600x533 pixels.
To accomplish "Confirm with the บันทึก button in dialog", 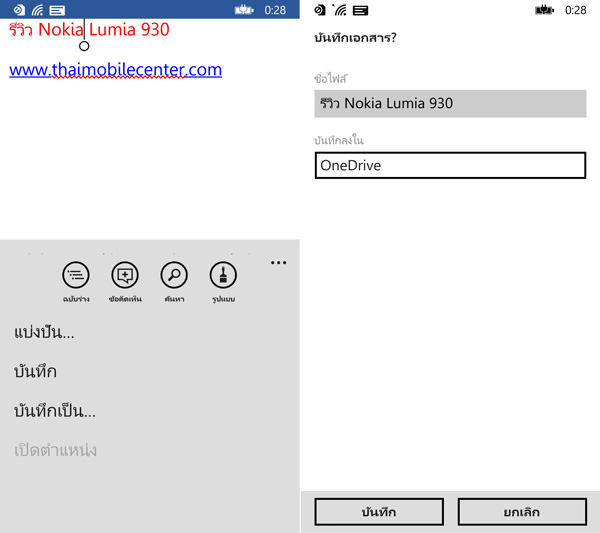I will (379, 512).
